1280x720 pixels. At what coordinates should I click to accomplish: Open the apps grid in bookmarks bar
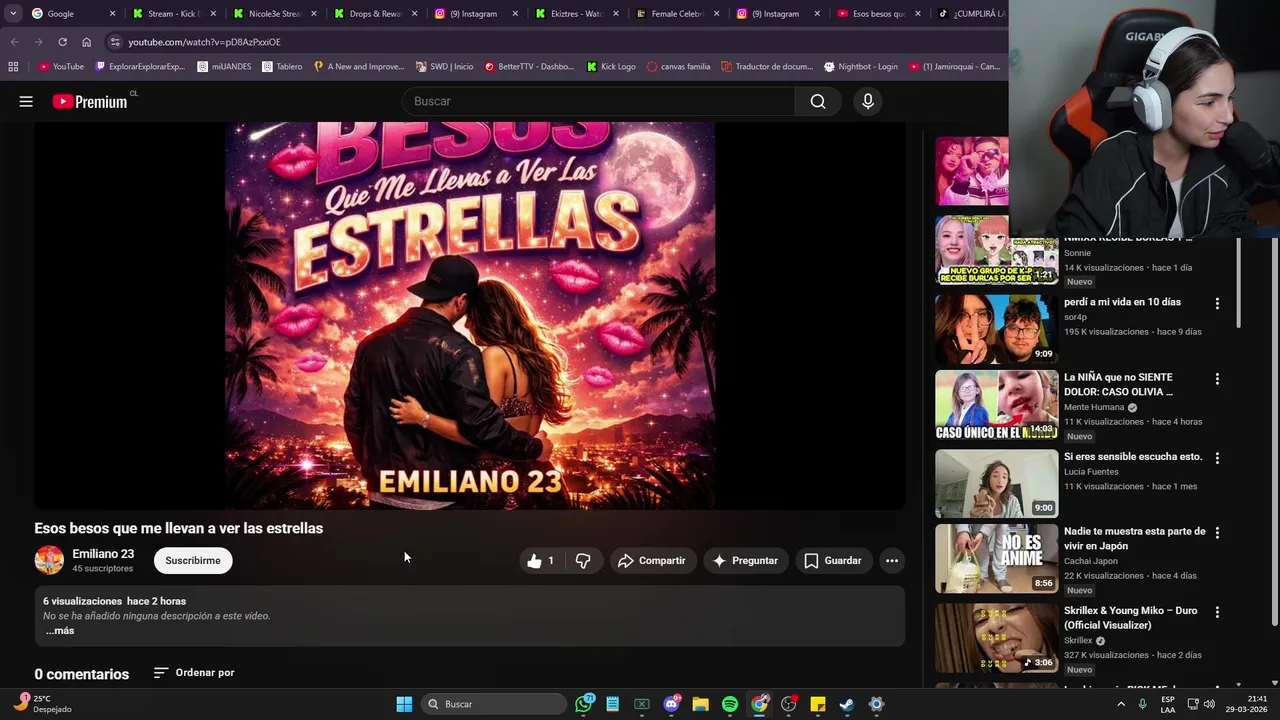point(13,67)
